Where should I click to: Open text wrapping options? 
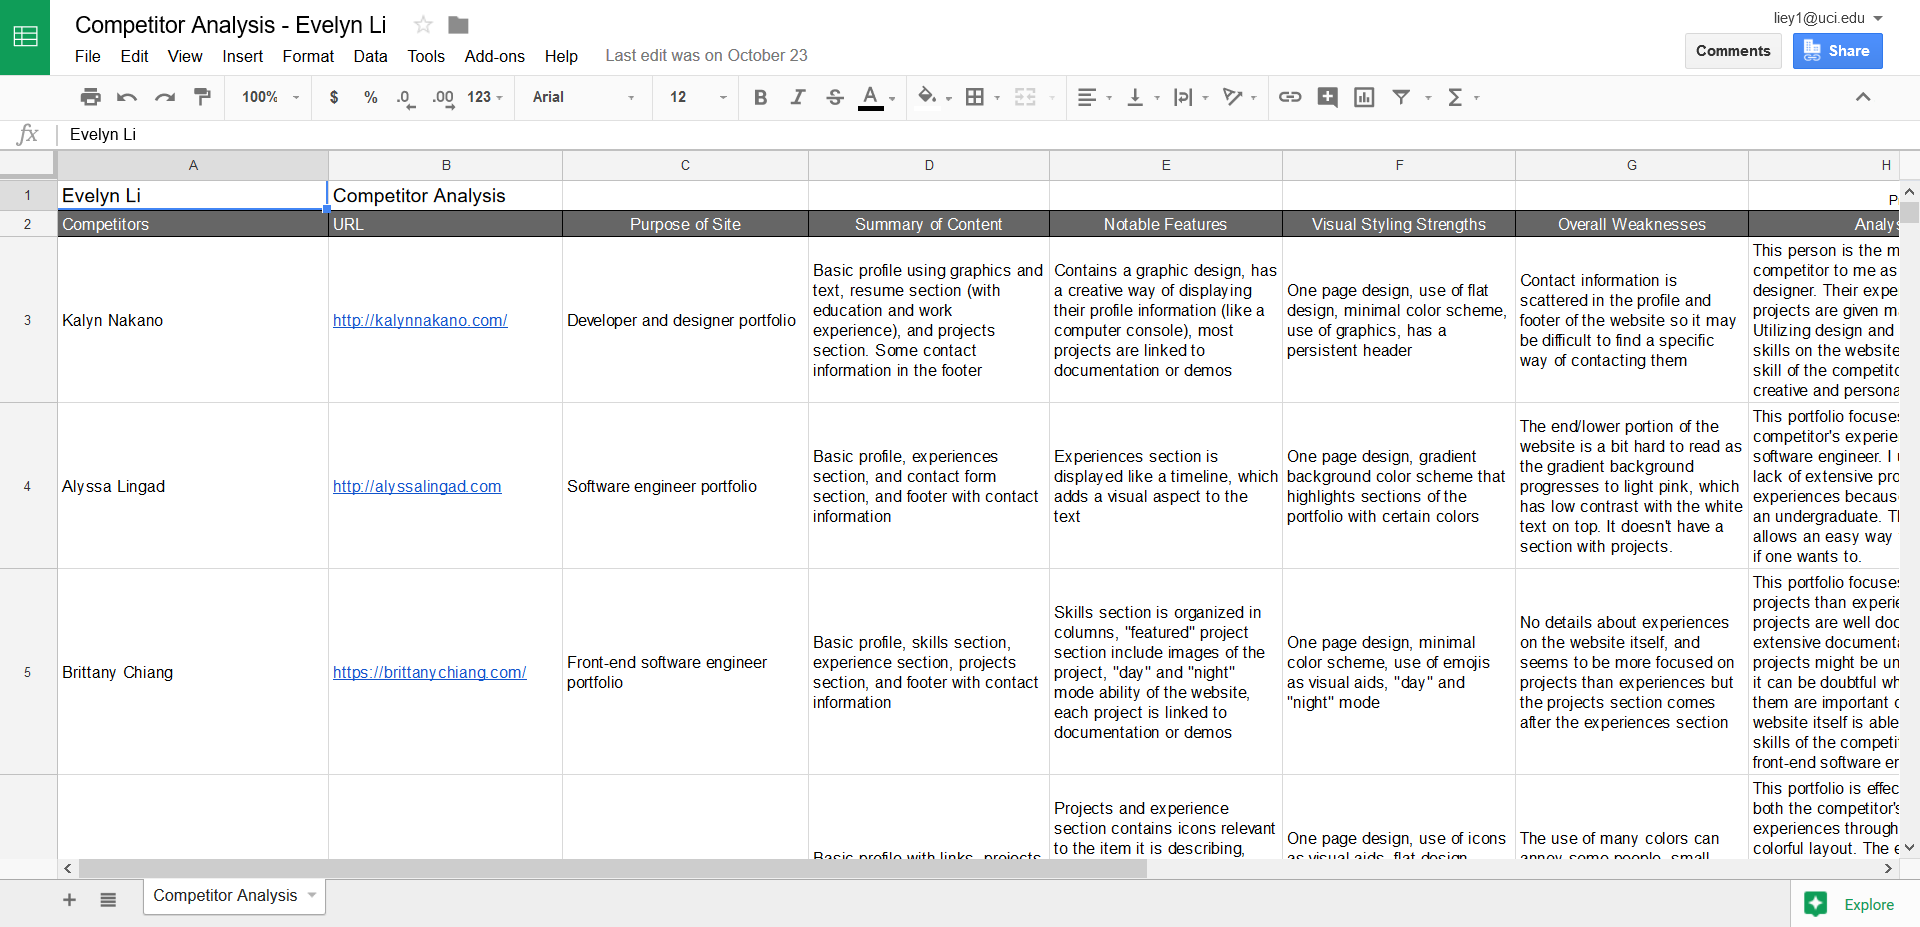pos(1183,97)
